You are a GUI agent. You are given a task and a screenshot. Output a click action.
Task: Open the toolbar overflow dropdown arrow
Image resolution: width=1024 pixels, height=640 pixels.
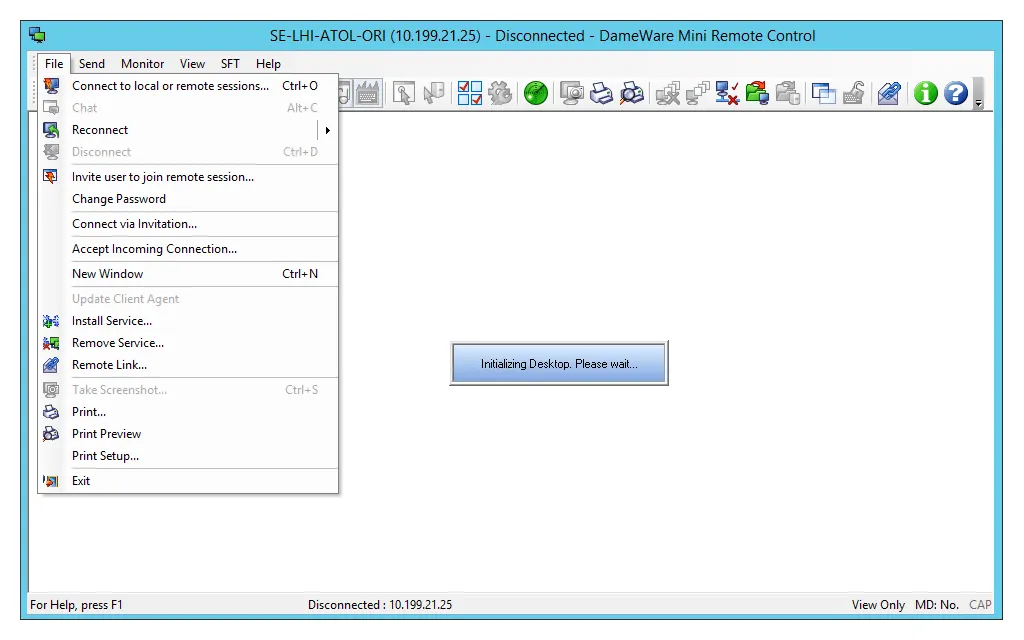pyautogui.click(x=978, y=100)
